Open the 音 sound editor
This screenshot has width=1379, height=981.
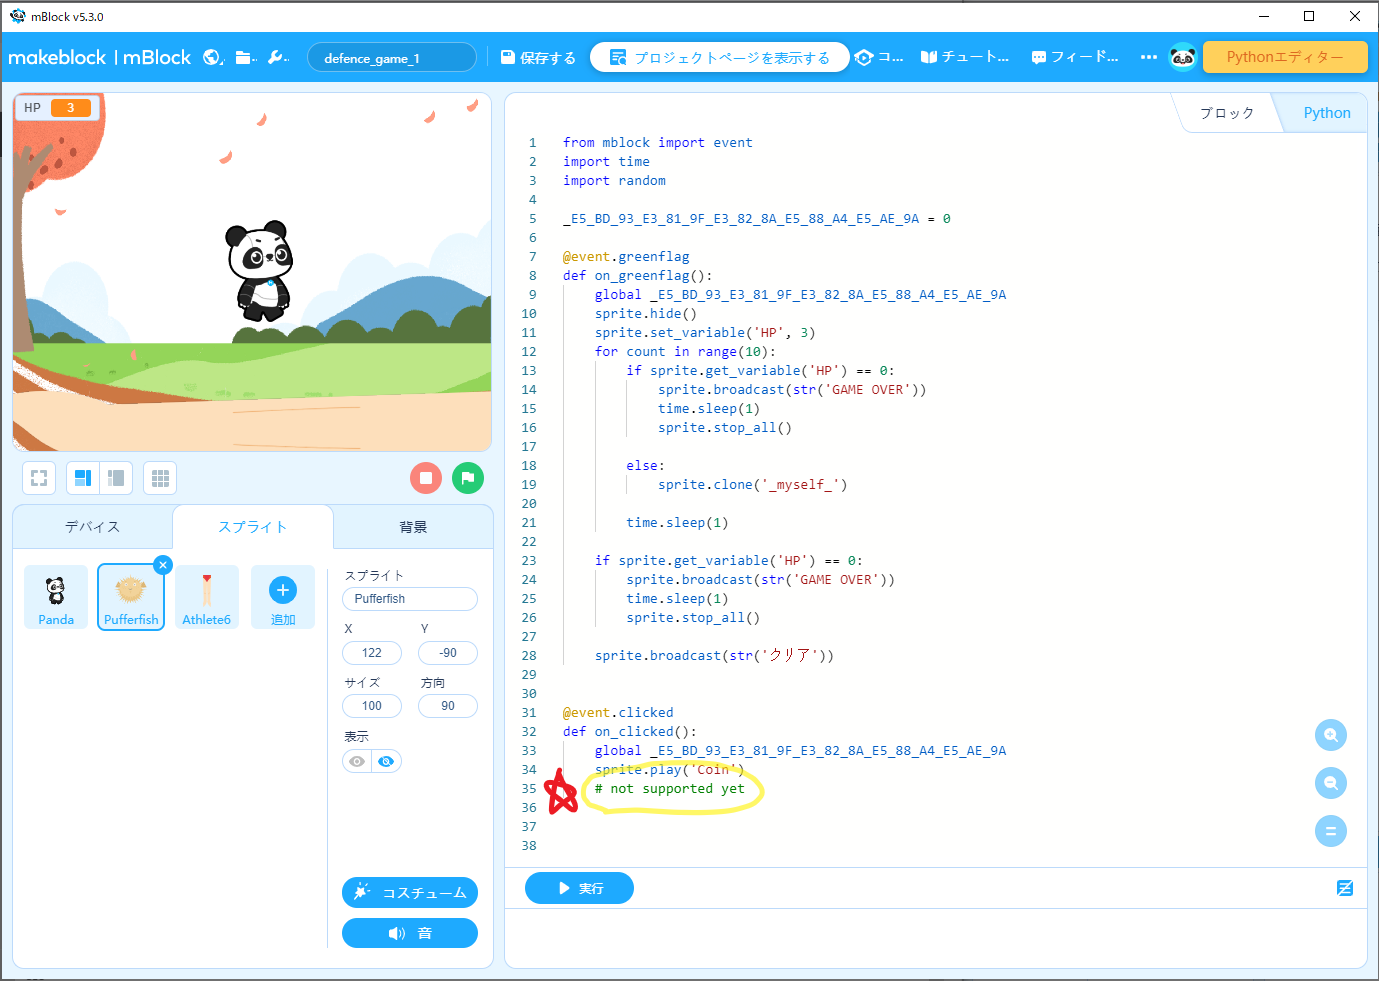point(410,933)
